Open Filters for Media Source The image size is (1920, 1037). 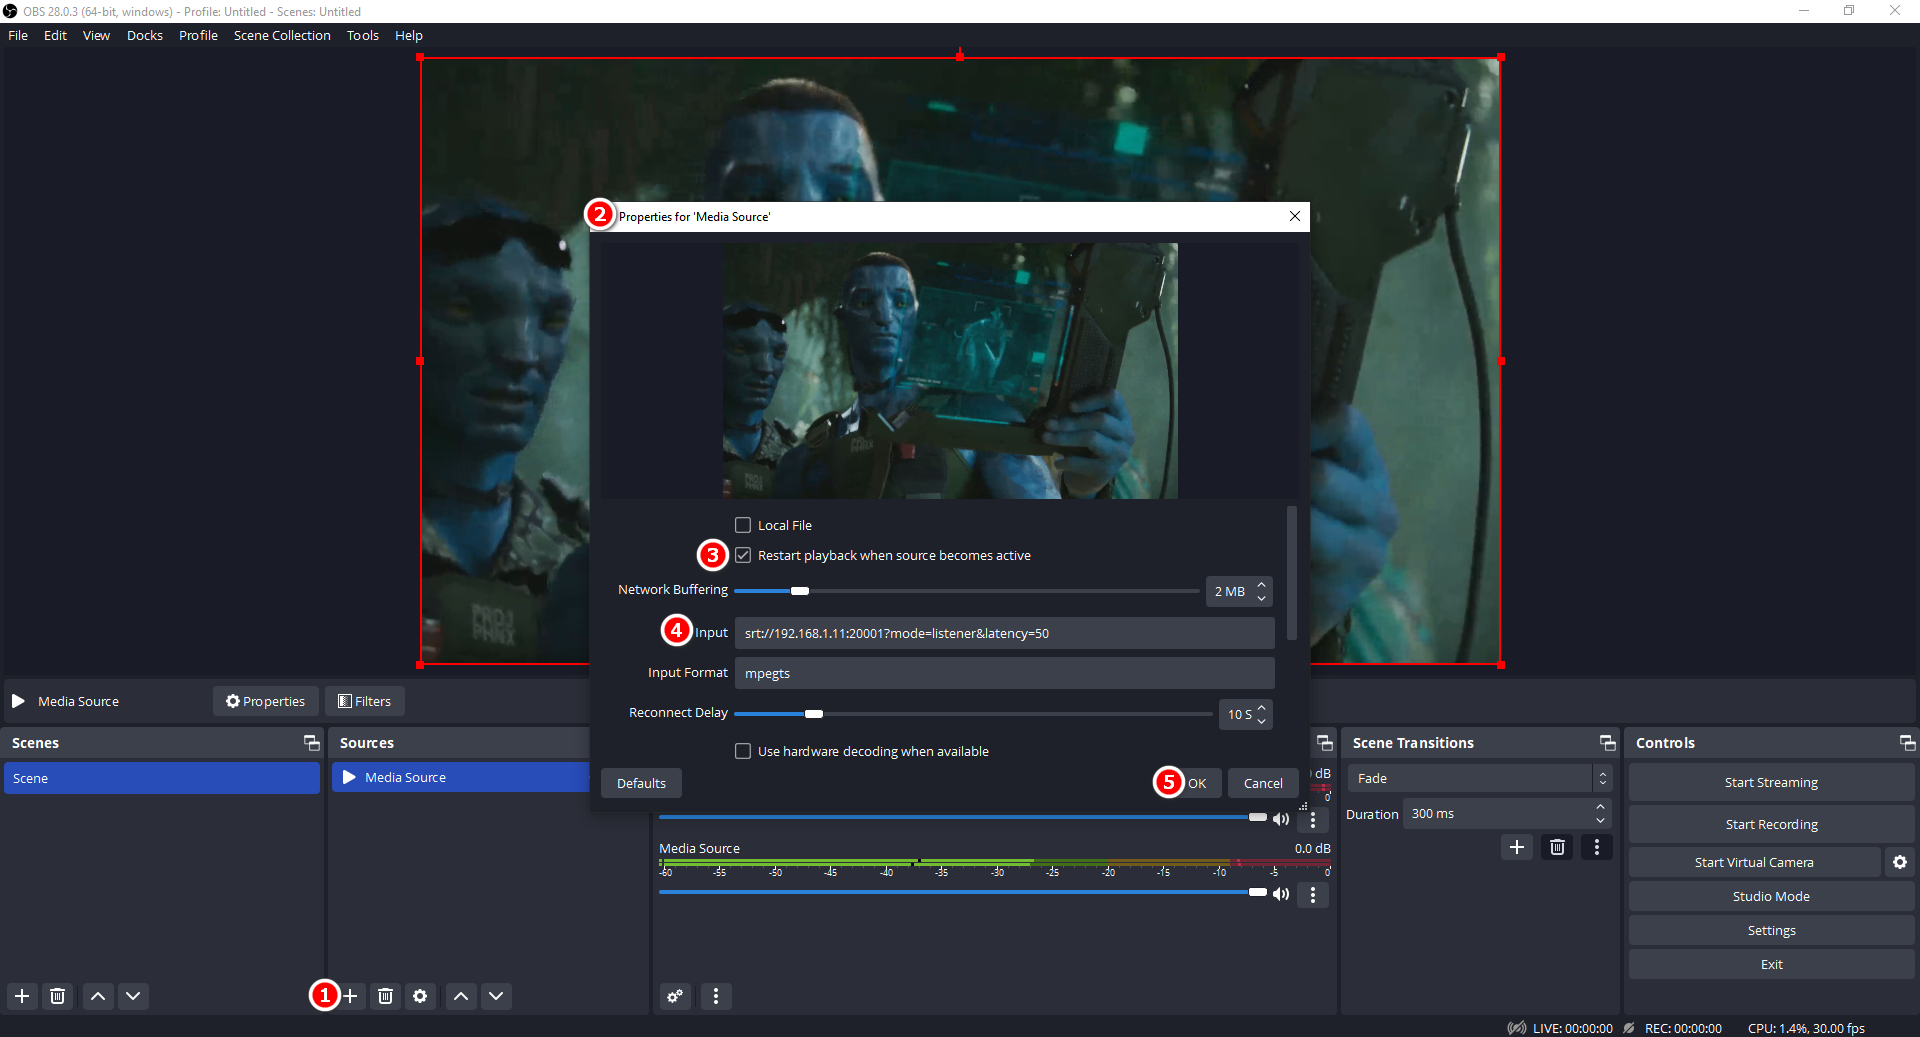(365, 701)
